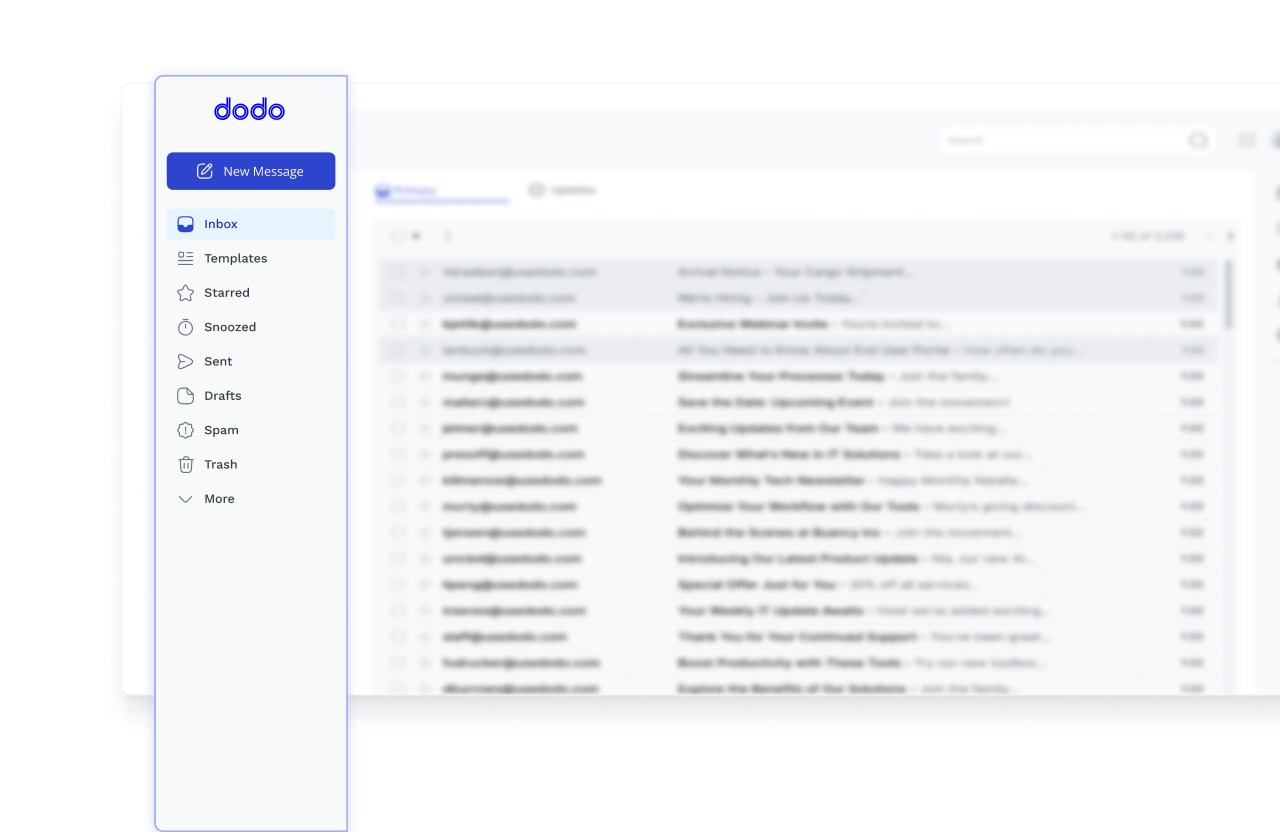Check the first email row's checkbox
1280x832 pixels.
click(x=397, y=272)
